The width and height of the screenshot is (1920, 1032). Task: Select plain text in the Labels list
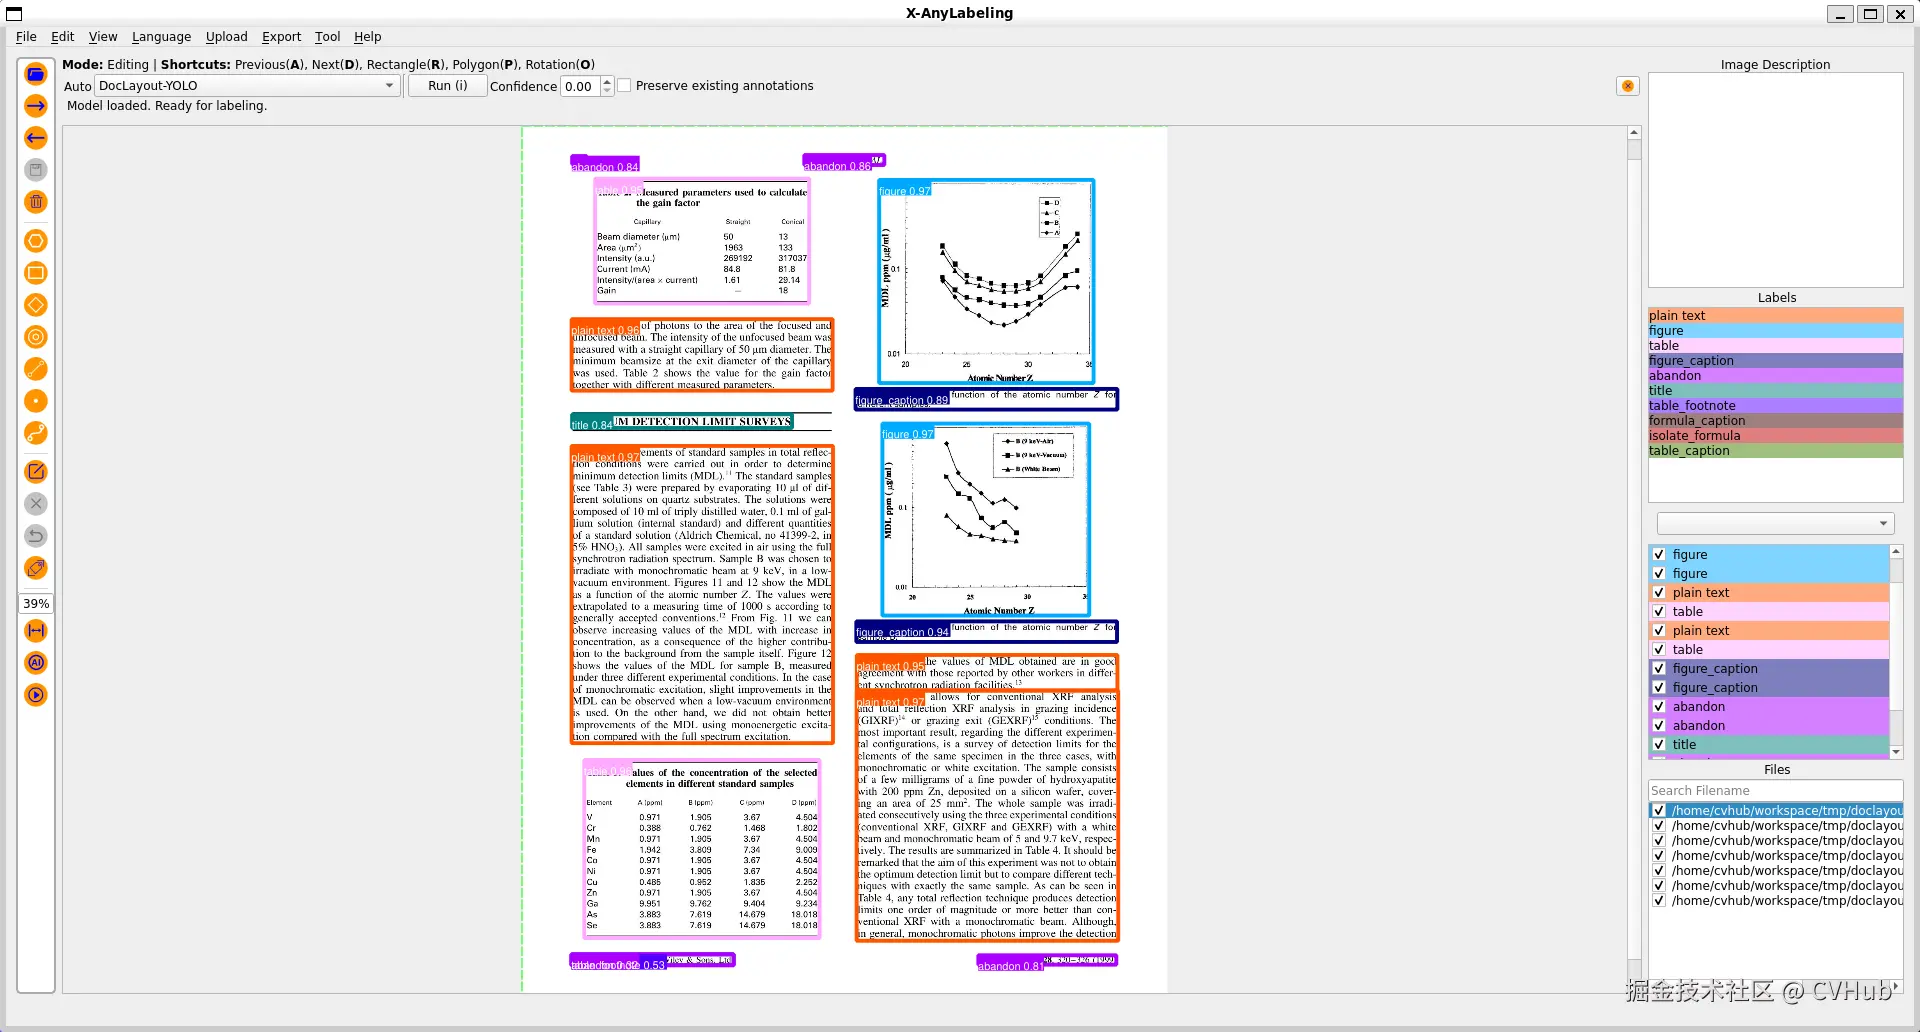point(1775,316)
